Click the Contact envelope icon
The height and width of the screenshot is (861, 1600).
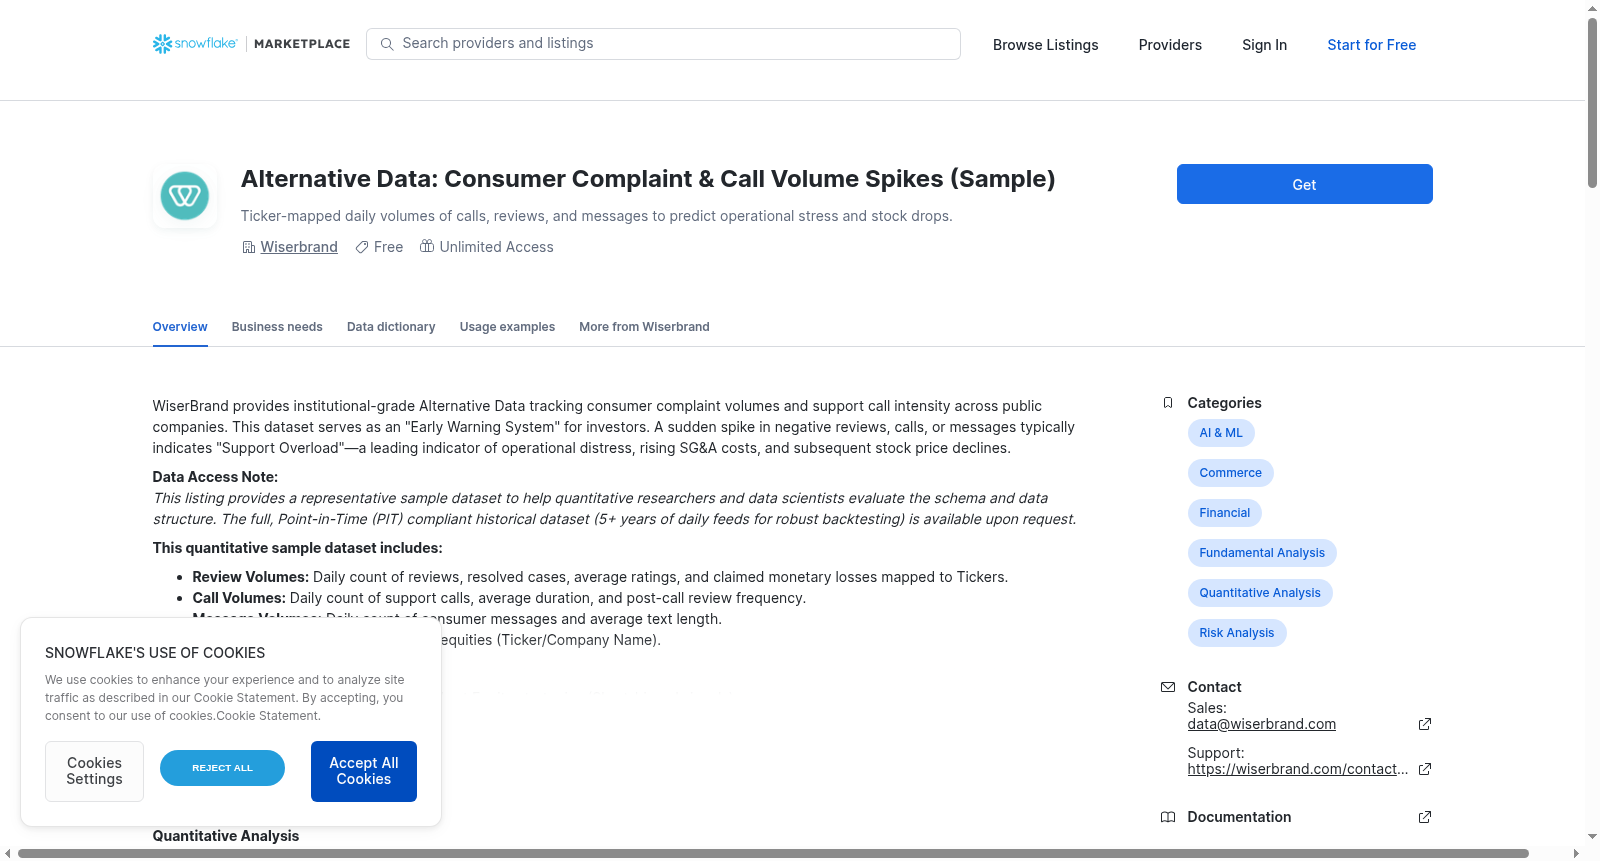click(1168, 687)
